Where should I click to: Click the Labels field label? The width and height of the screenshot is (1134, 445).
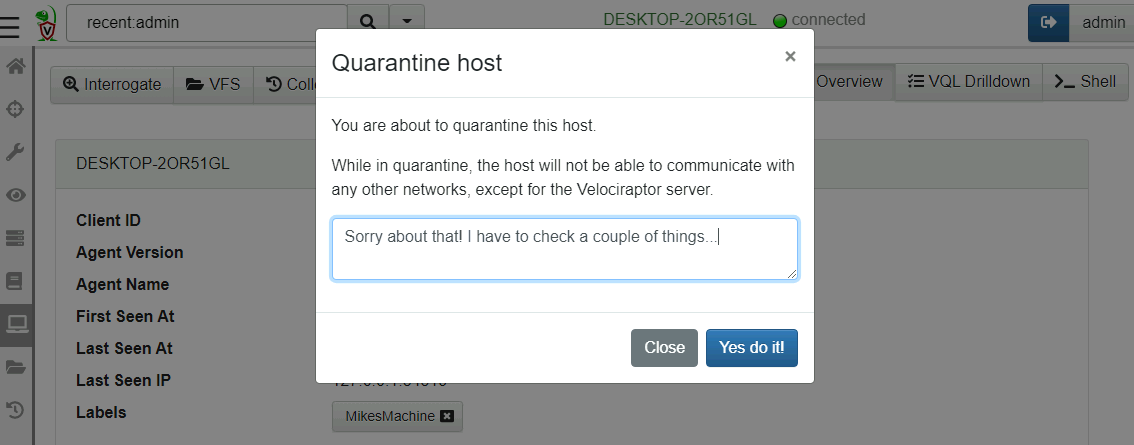(101, 412)
